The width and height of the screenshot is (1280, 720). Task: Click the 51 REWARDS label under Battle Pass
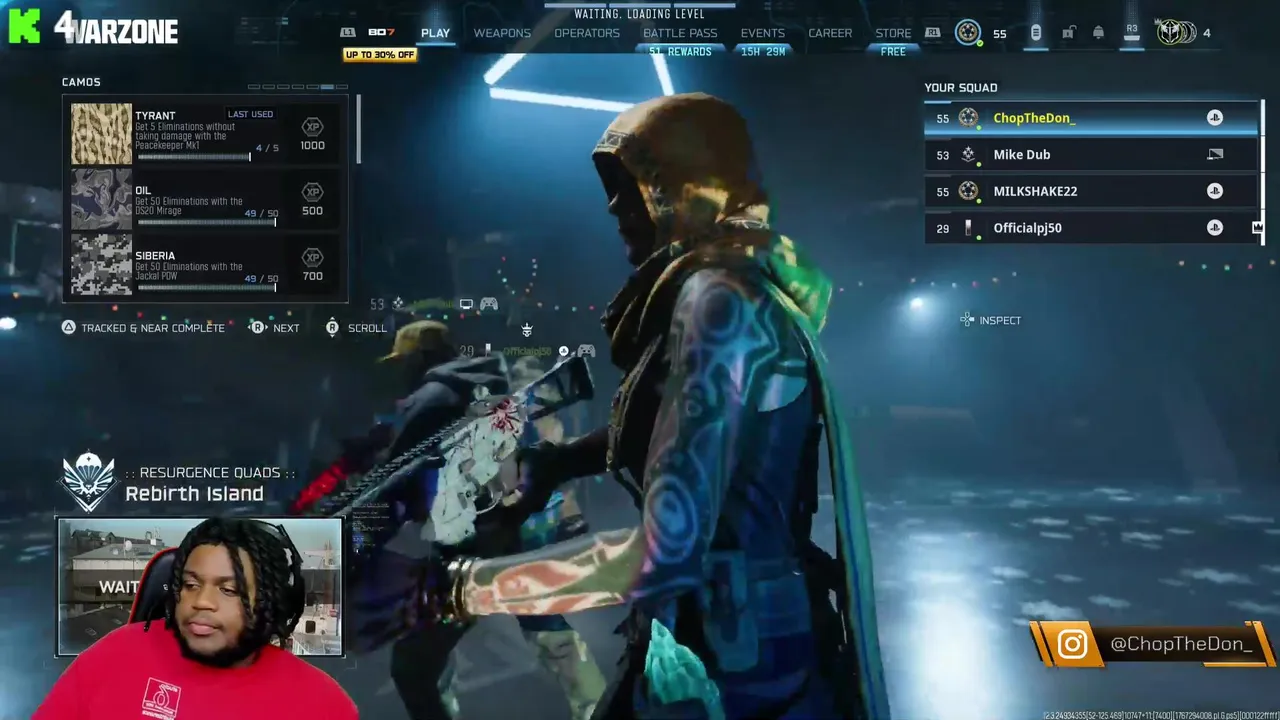click(x=680, y=52)
